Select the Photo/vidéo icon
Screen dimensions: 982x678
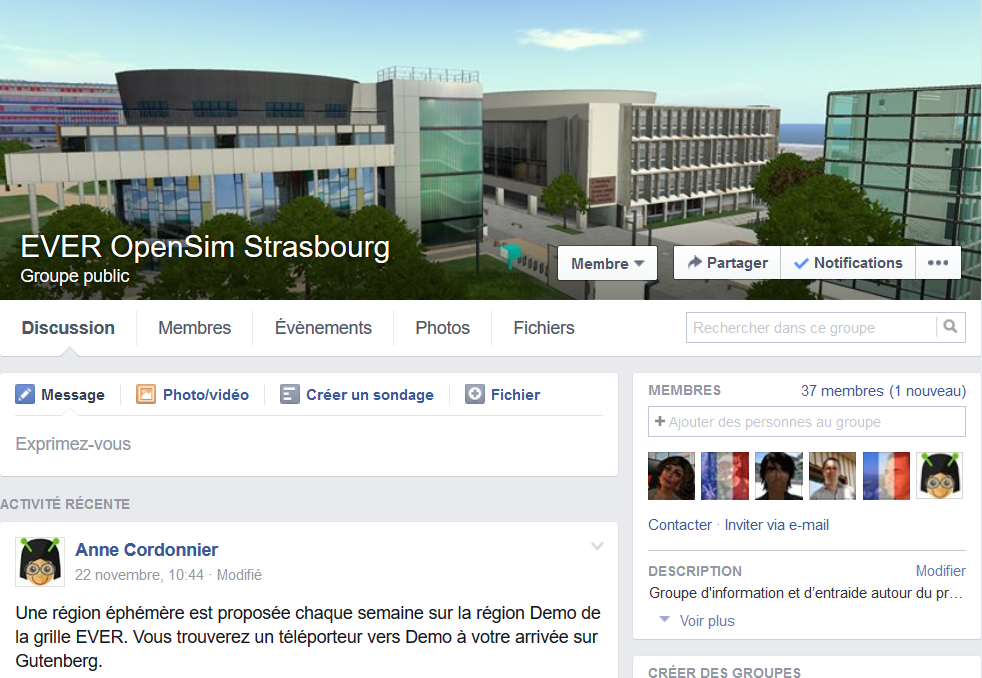146,394
